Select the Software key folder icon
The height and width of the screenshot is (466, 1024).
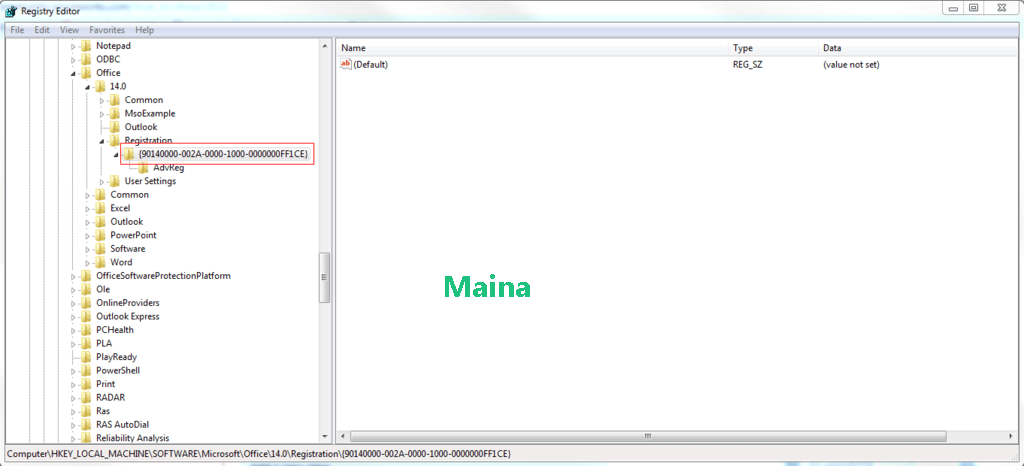pos(100,249)
